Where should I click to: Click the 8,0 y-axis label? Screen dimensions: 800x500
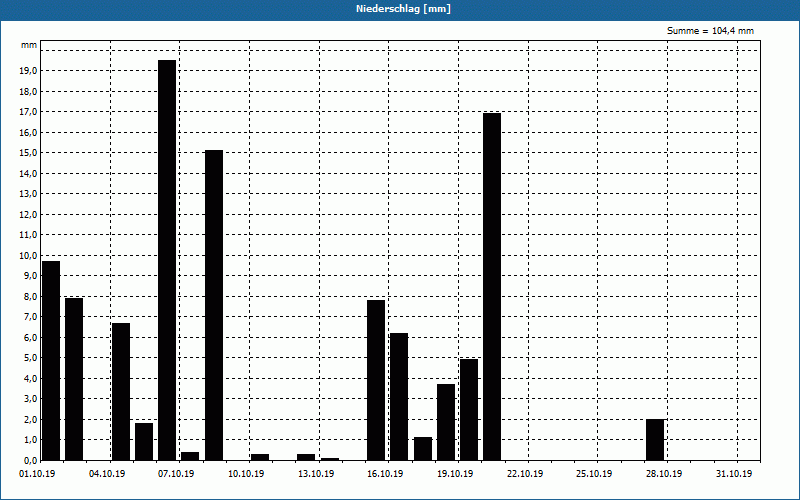[x=30, y=296]
